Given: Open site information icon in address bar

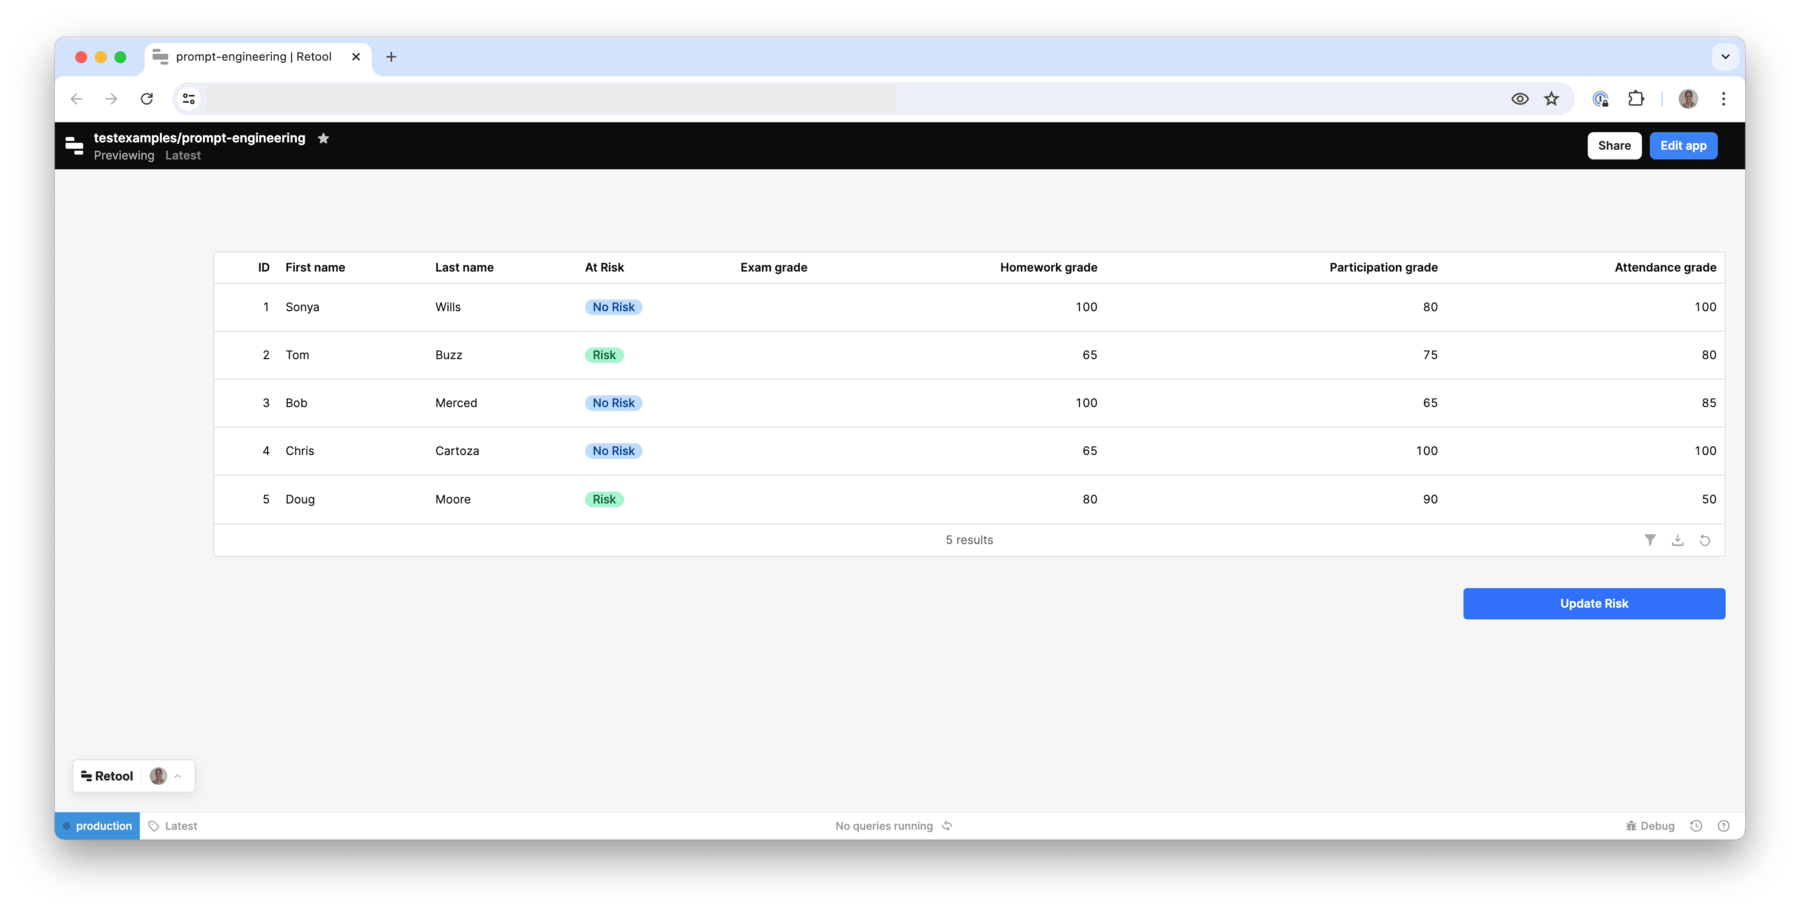Looking at the screenshot, I should [x=188, y=99].
